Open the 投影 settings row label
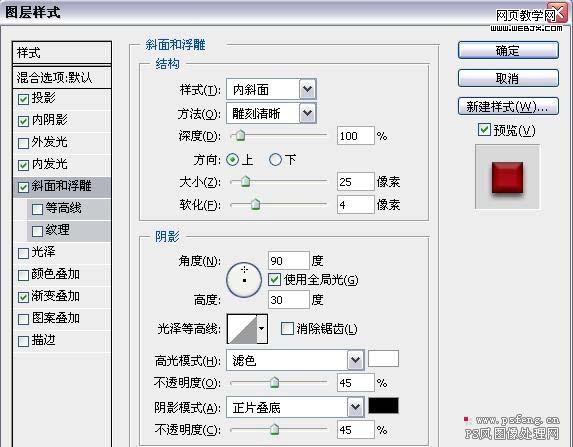Image resolution: width=573 pixels, height=447 pixels. 43,98
